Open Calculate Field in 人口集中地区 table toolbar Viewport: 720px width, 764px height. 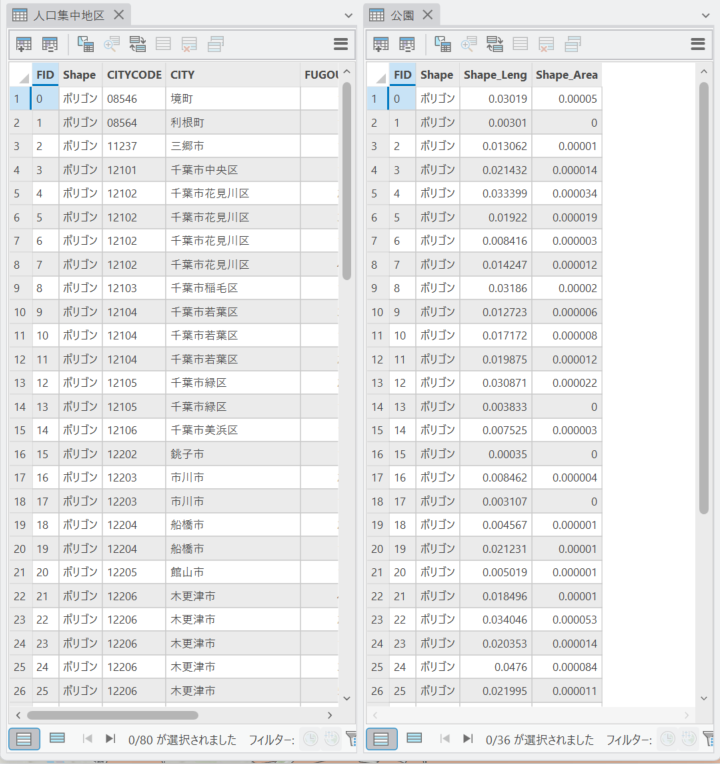[x=49, y=44]
